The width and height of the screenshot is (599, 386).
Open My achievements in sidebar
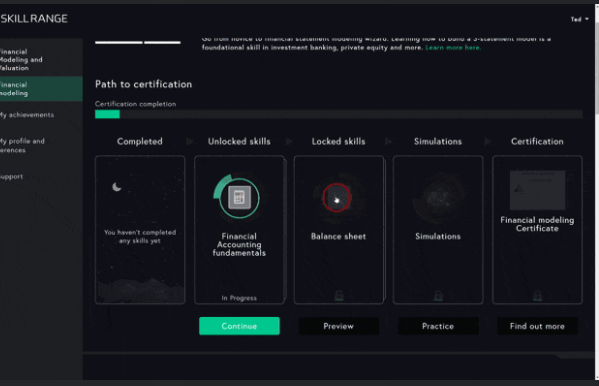(27, 115)
